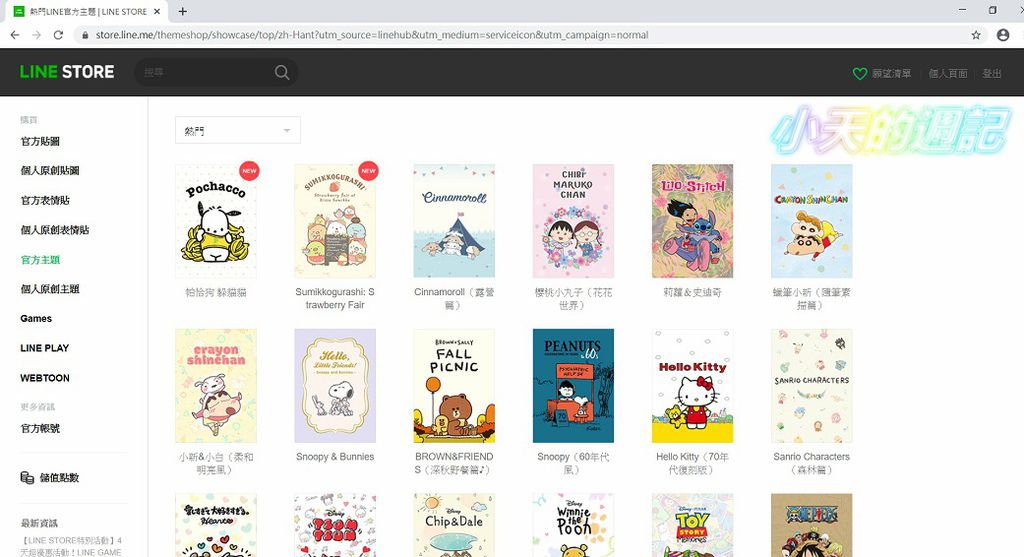Click the LINE STORE特別活動 news link
Viewport: 1024px width, 557px height.
(x=71, y=546)
